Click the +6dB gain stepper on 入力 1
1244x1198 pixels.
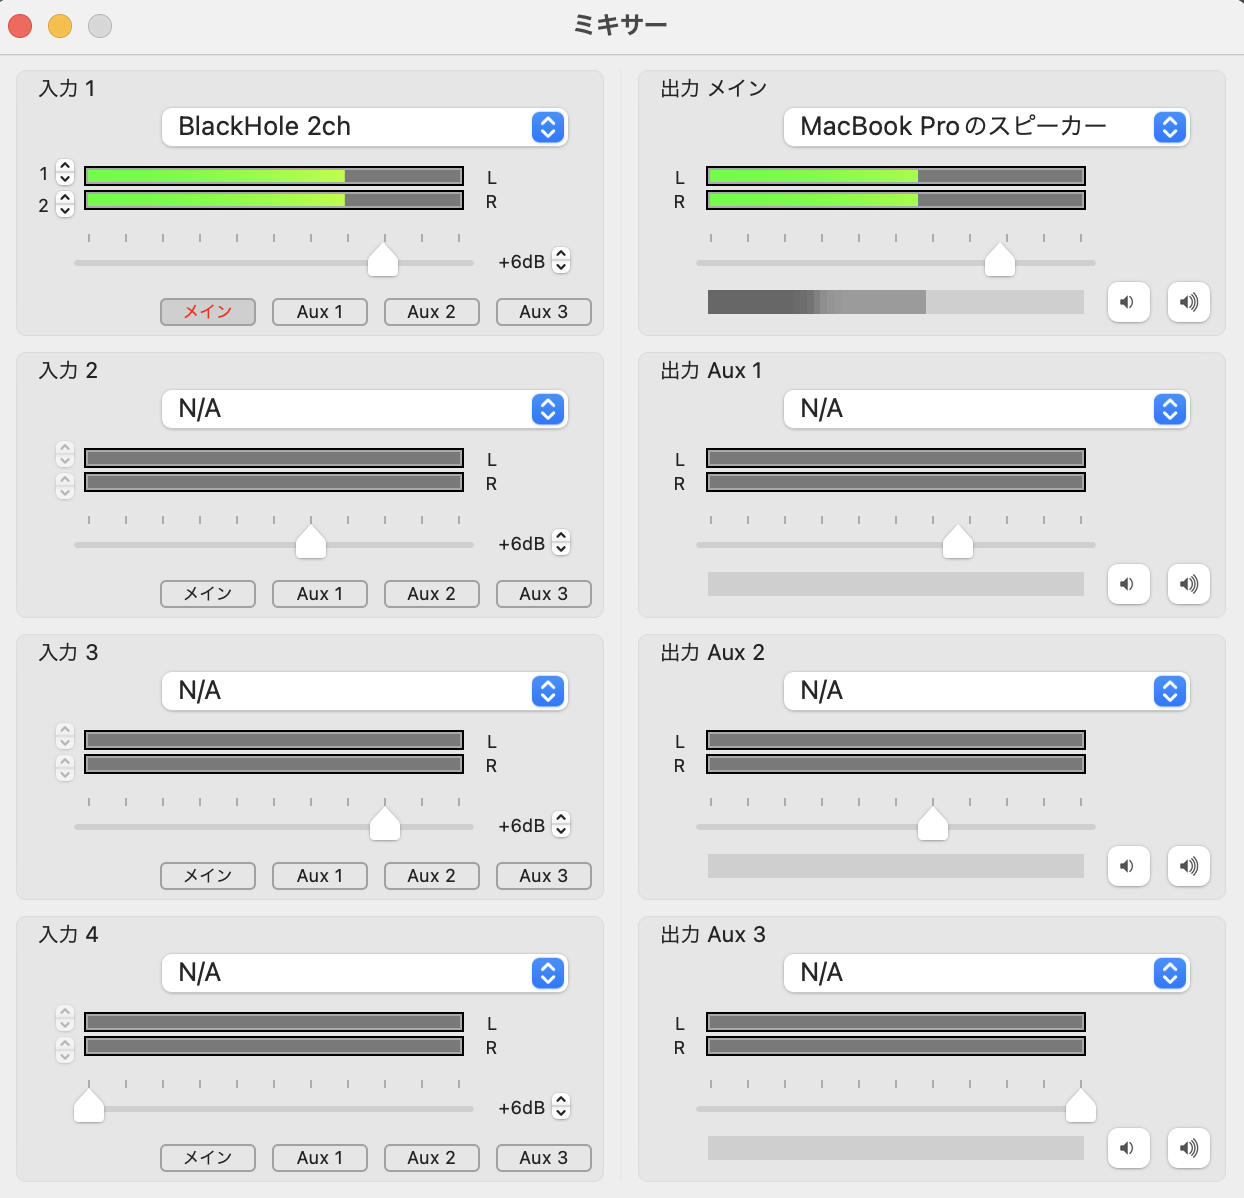[x=561, y=261]
